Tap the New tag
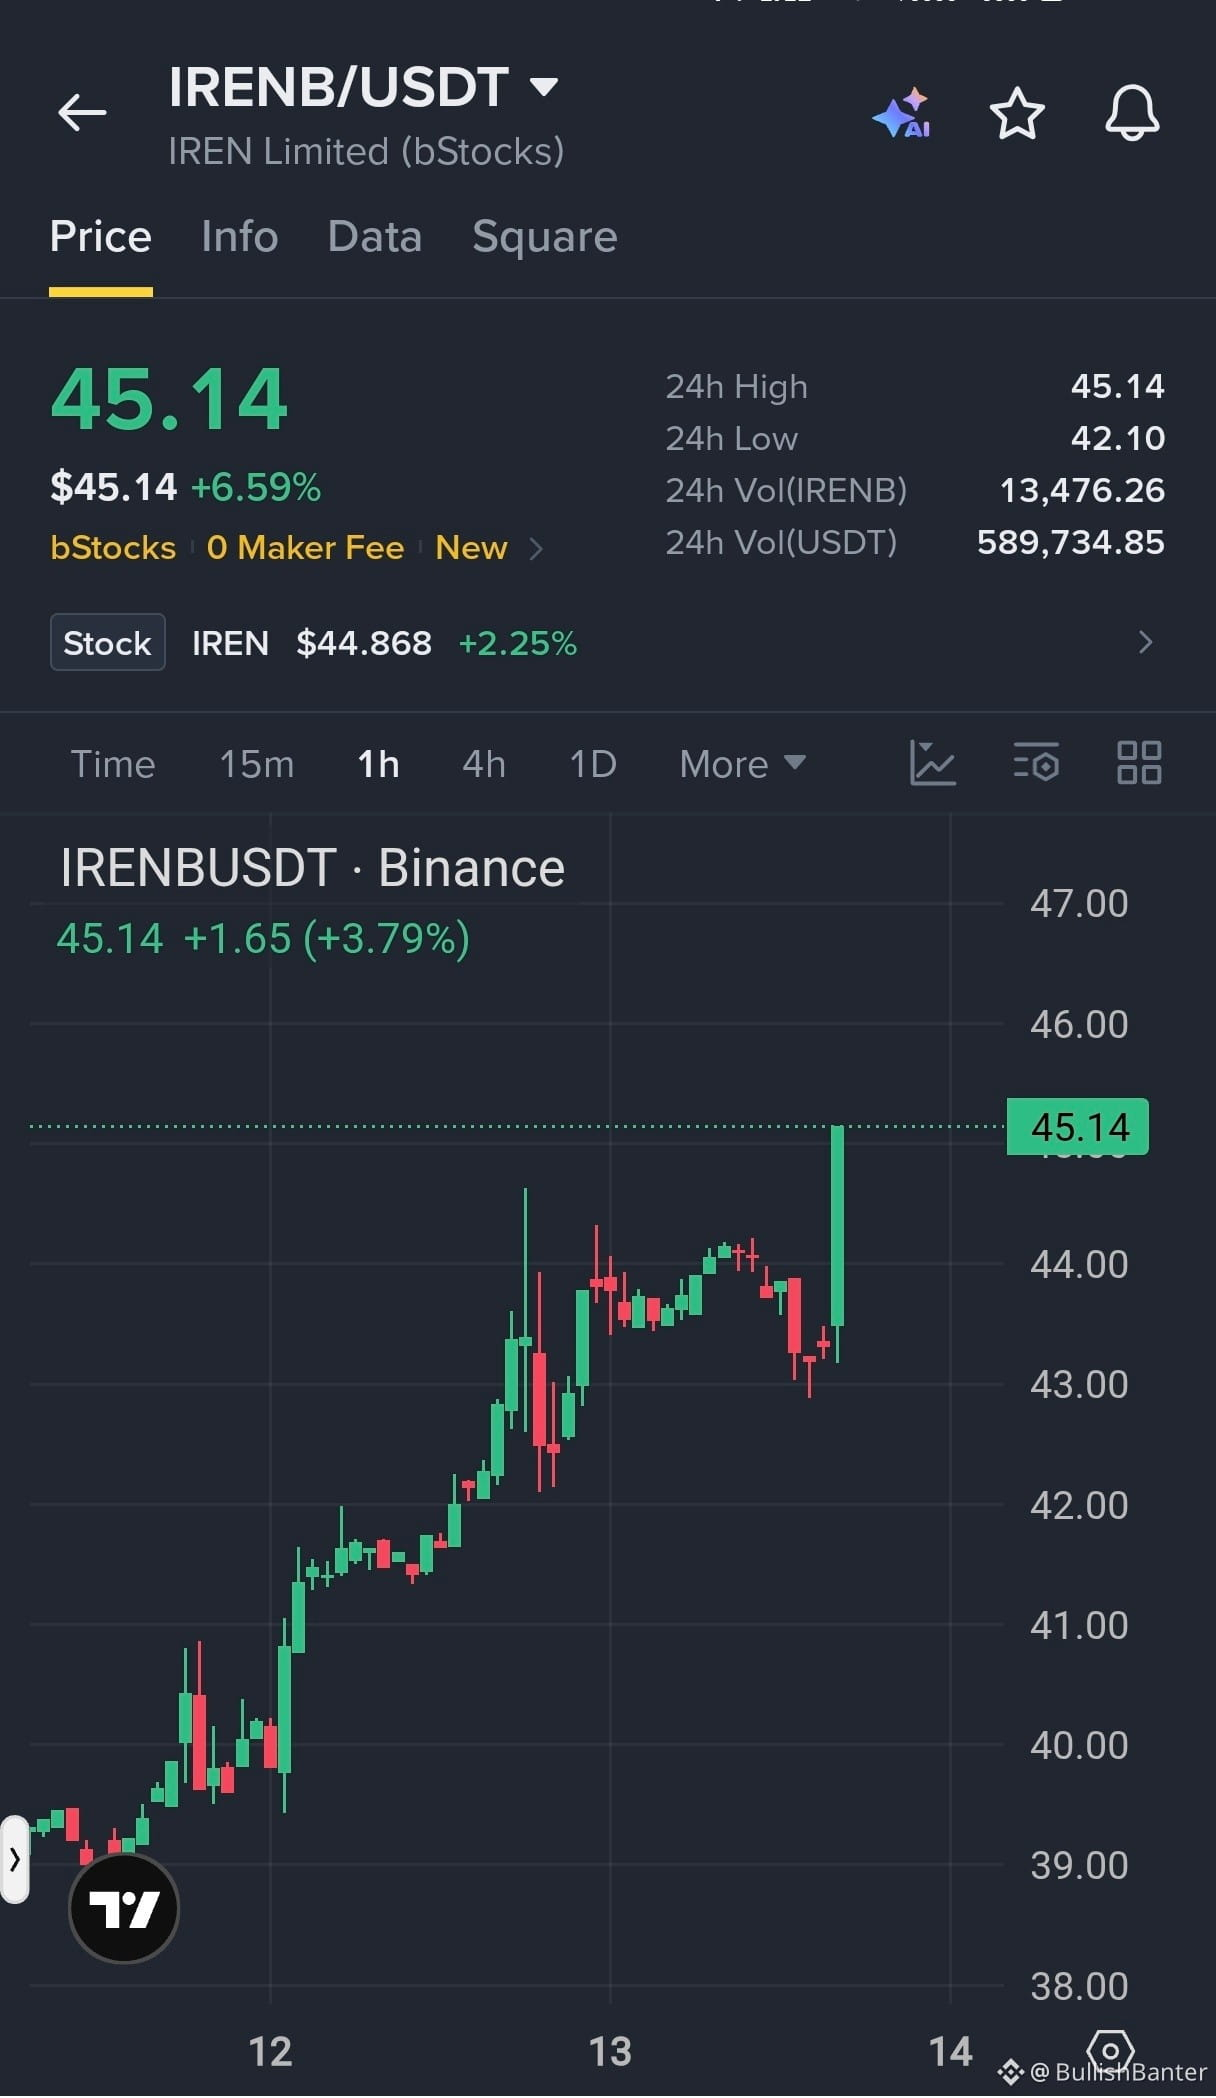The image size is (1216, 2098). point(471,548)
